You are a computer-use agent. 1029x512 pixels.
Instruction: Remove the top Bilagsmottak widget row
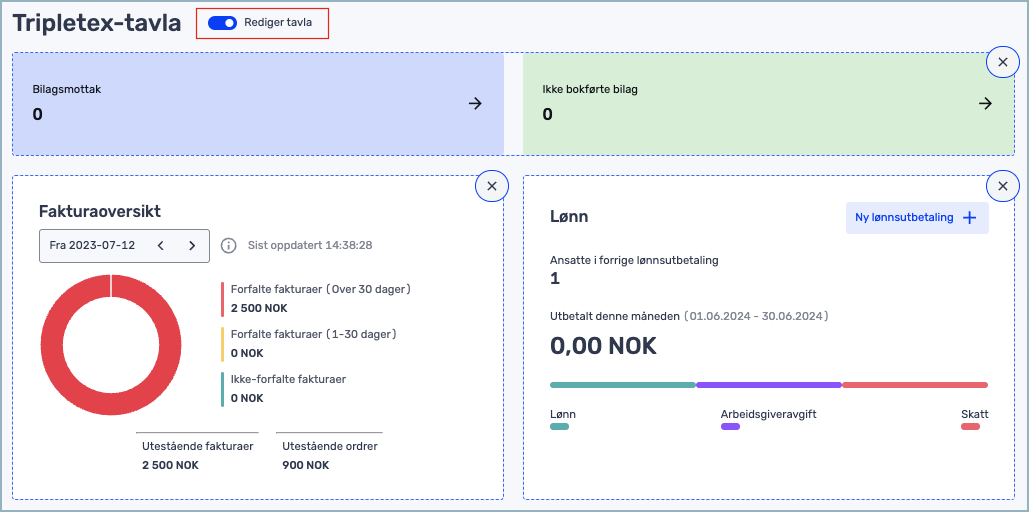coord(1003,62)
